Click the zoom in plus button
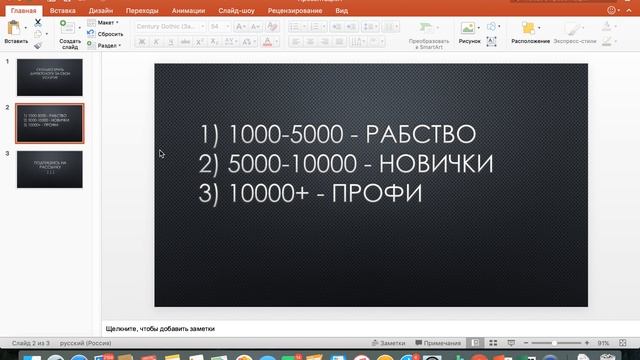Screen dimensions: 640x360 (x=587, y=343)
